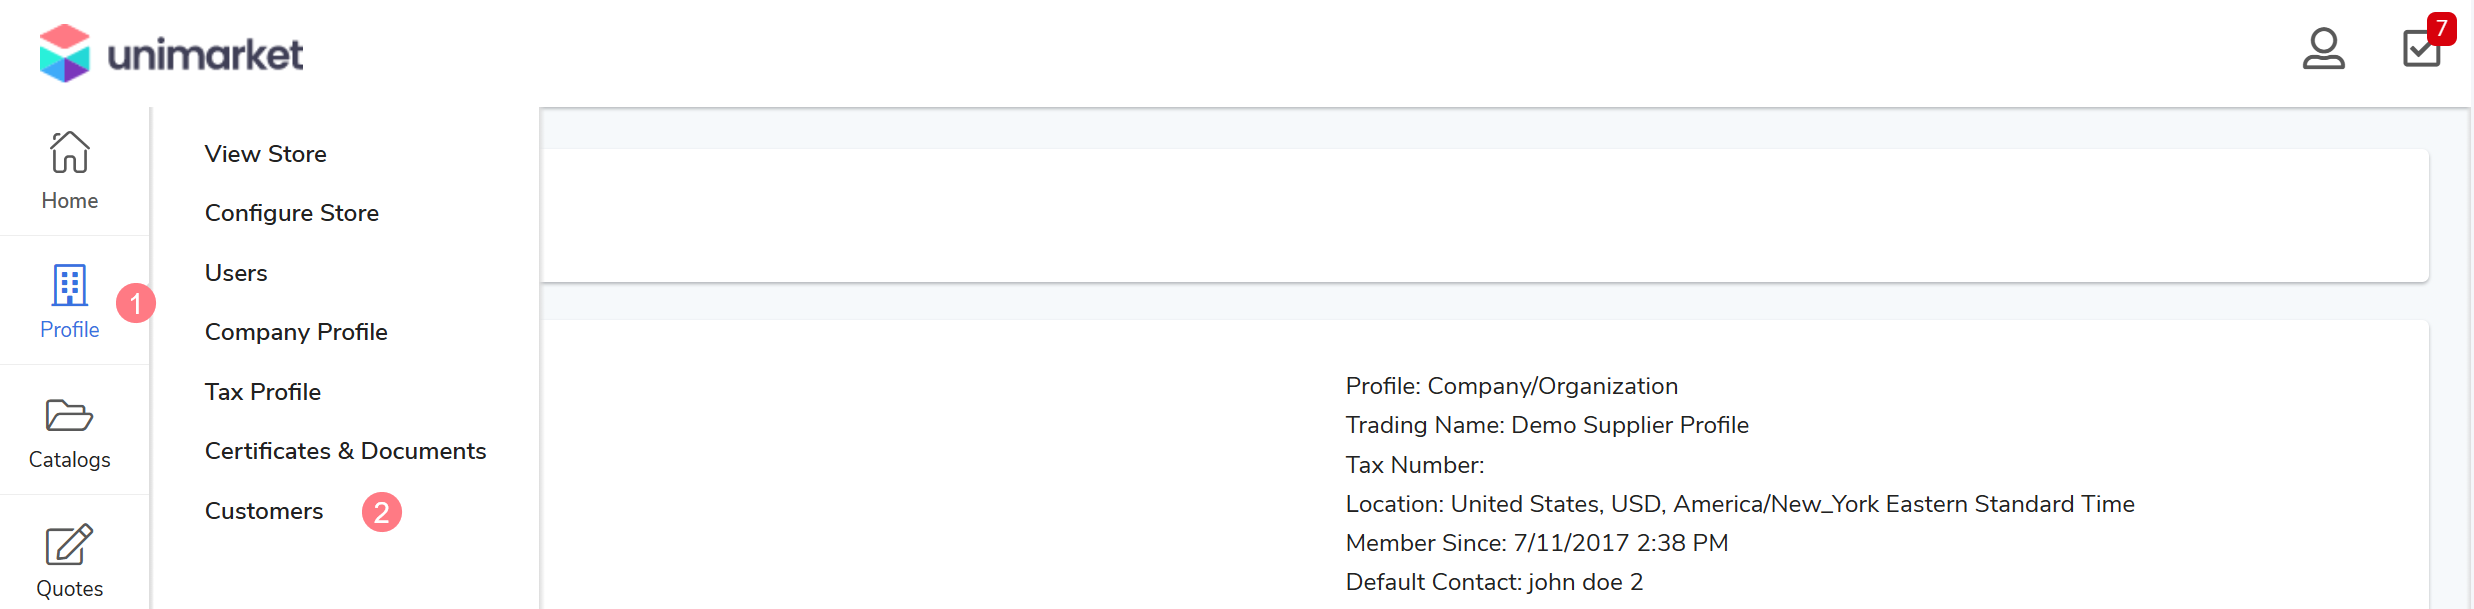This screenshot has width=2474, height=609.
Task: Open Configure Store
Action: click(x=292, y=213)
